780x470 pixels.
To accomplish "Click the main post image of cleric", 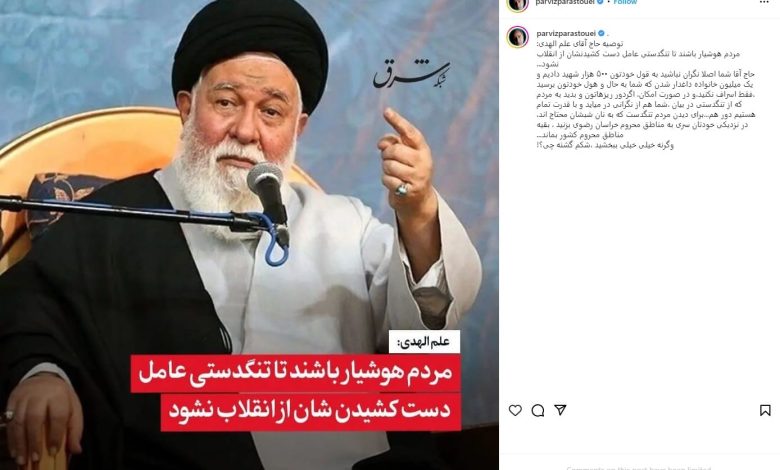I will tap(249, 235).
